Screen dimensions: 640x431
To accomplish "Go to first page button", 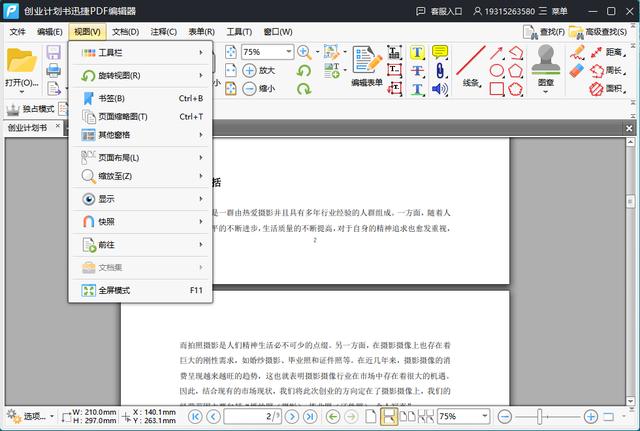I will click(x=195, y=417).
